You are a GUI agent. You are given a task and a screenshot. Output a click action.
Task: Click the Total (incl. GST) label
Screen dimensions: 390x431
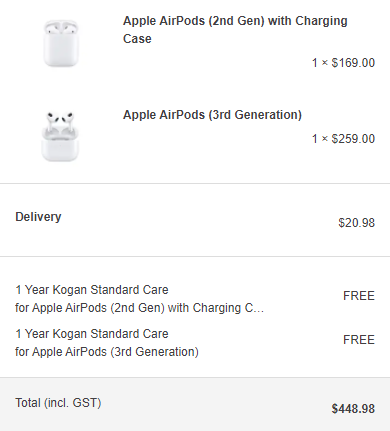(x=58, y=403)
